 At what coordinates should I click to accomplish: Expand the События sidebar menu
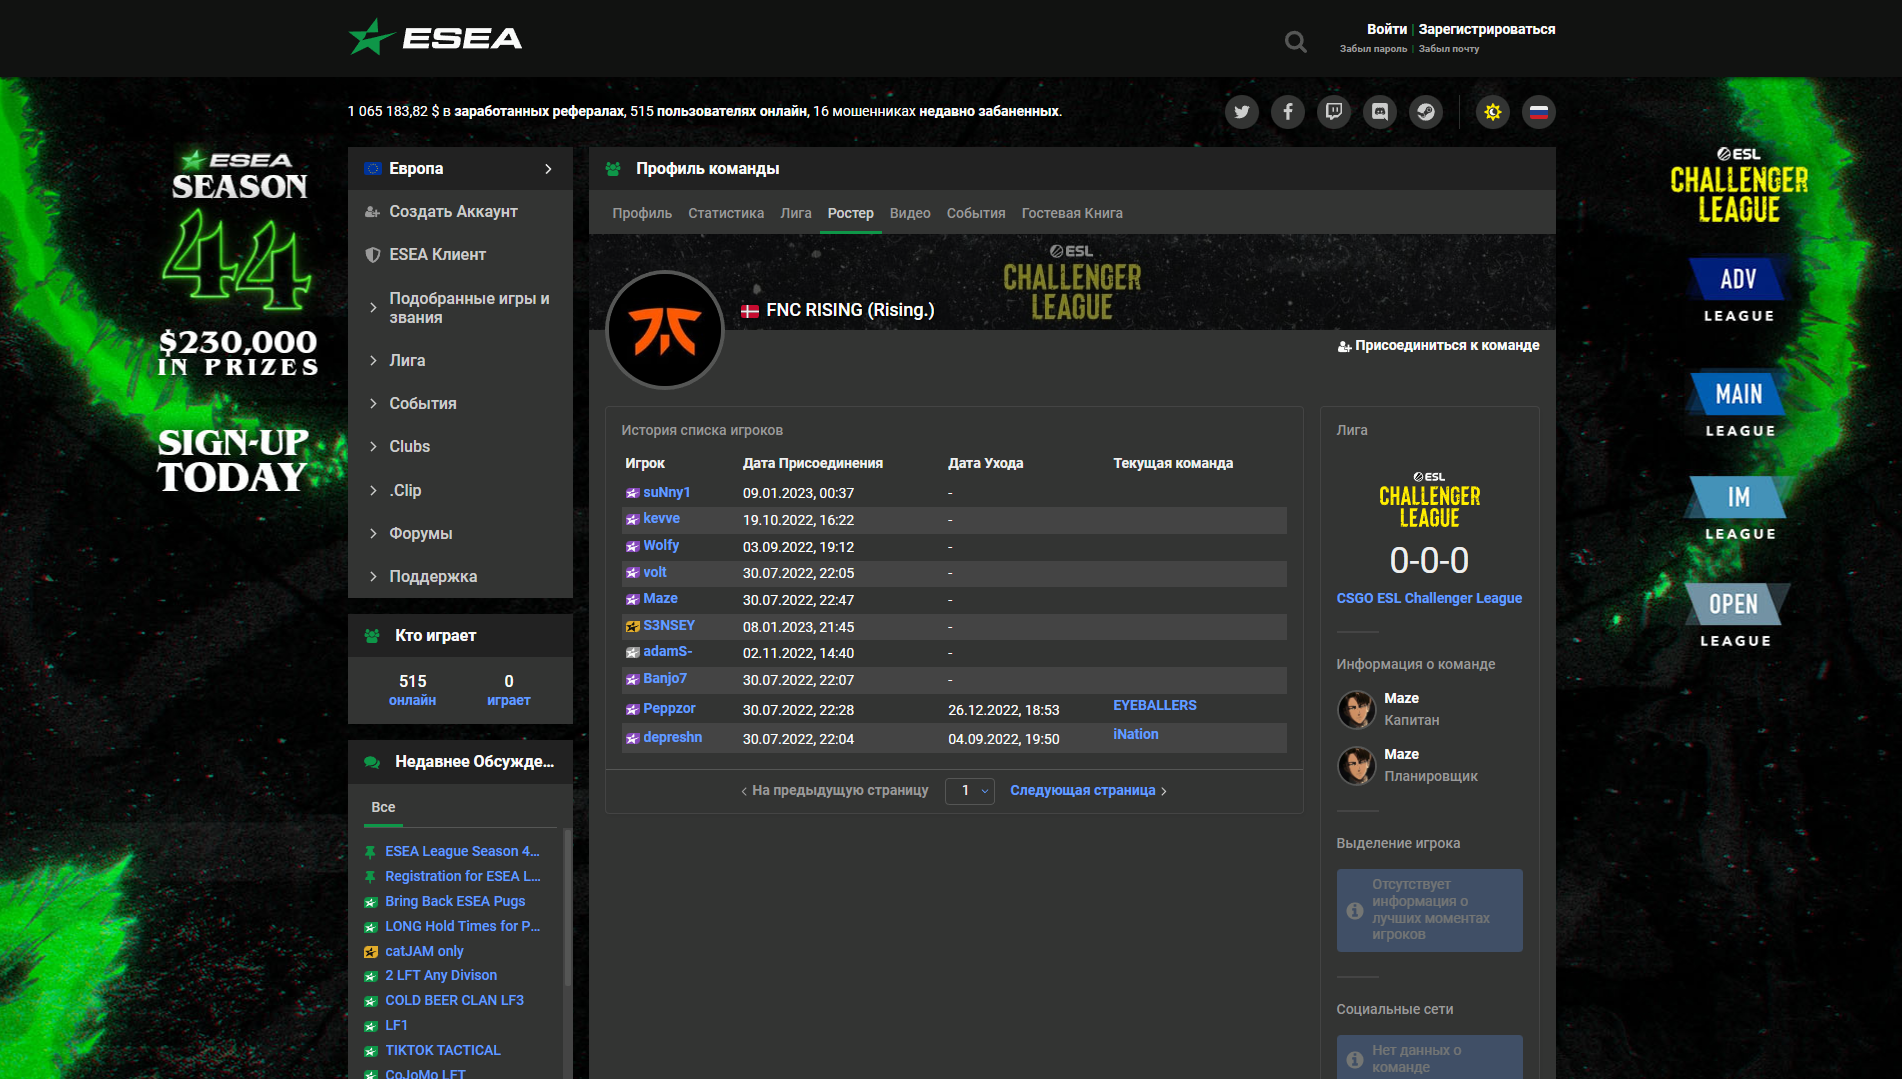coord(460,404)
